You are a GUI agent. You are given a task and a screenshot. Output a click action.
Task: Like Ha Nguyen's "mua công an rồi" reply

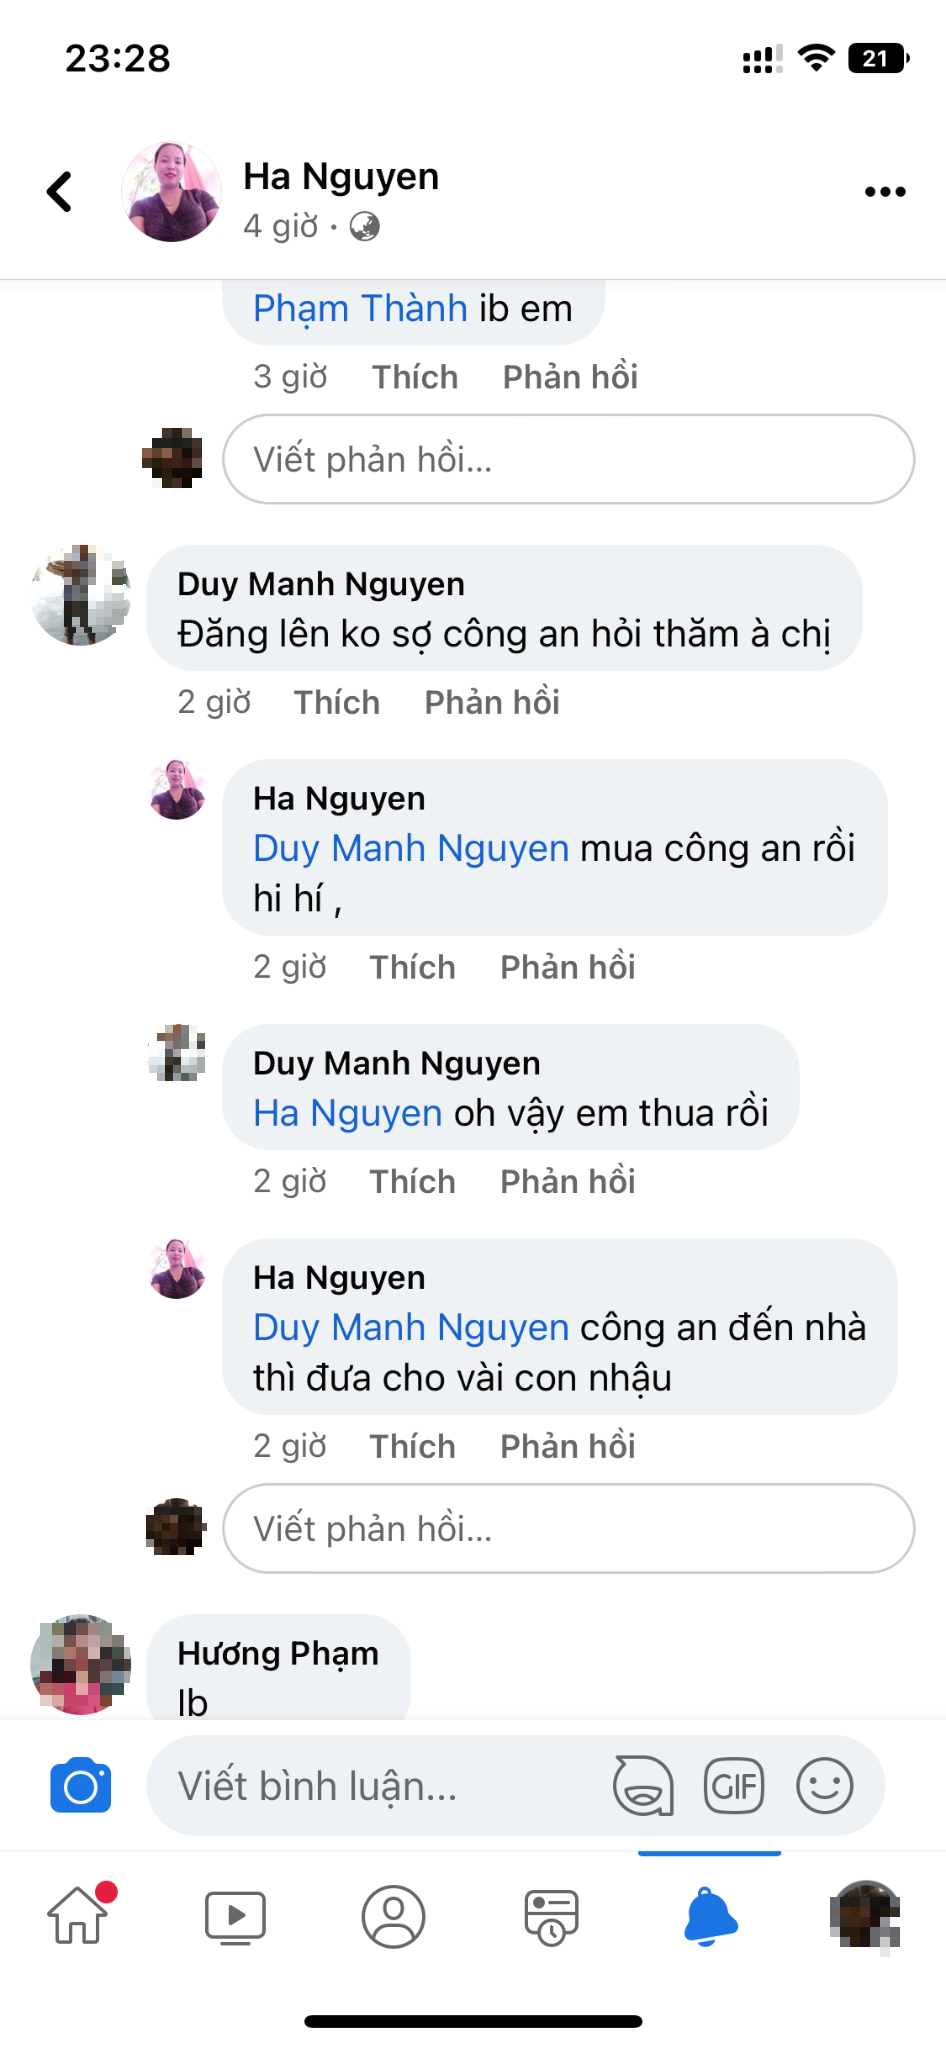(412, 968)
